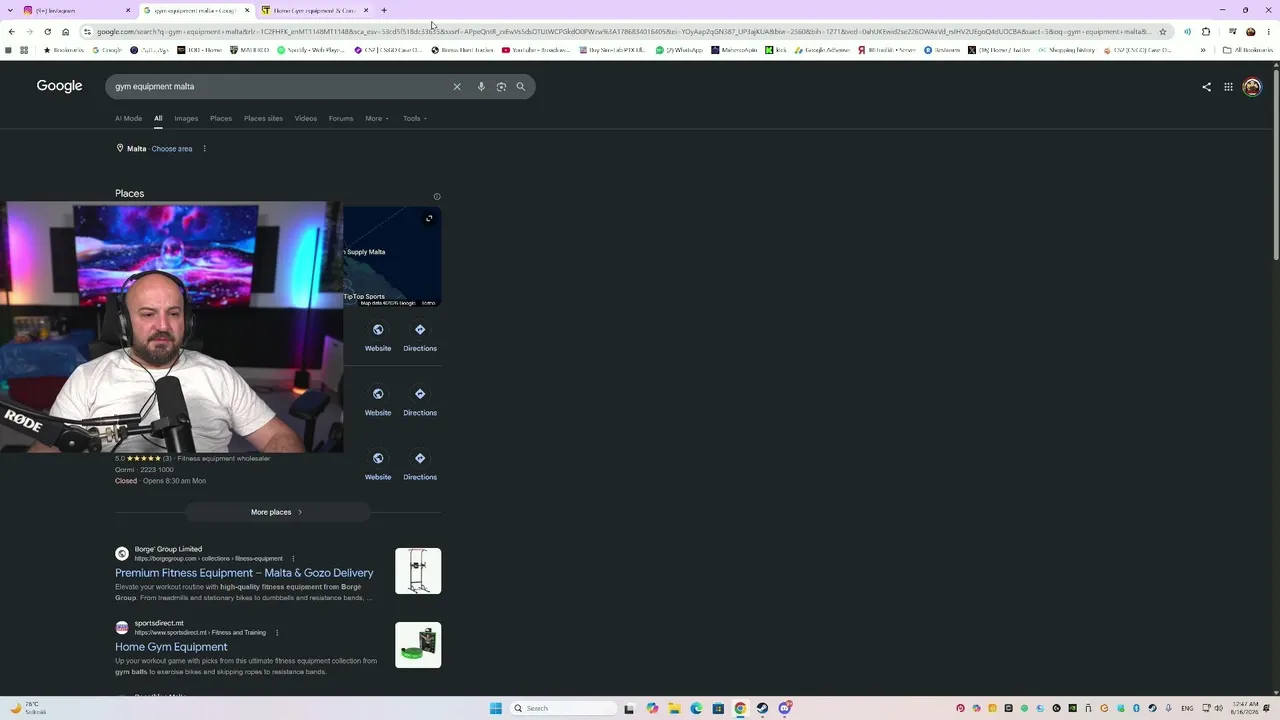Image resolution: width=1280 pixels, height=720 pixels.
Task: Submit search with the magnifier icon
Action: point(521,87)
